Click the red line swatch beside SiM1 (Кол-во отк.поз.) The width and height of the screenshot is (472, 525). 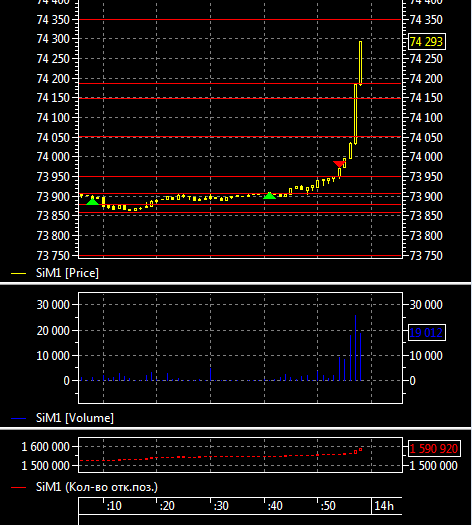point(18,488)
